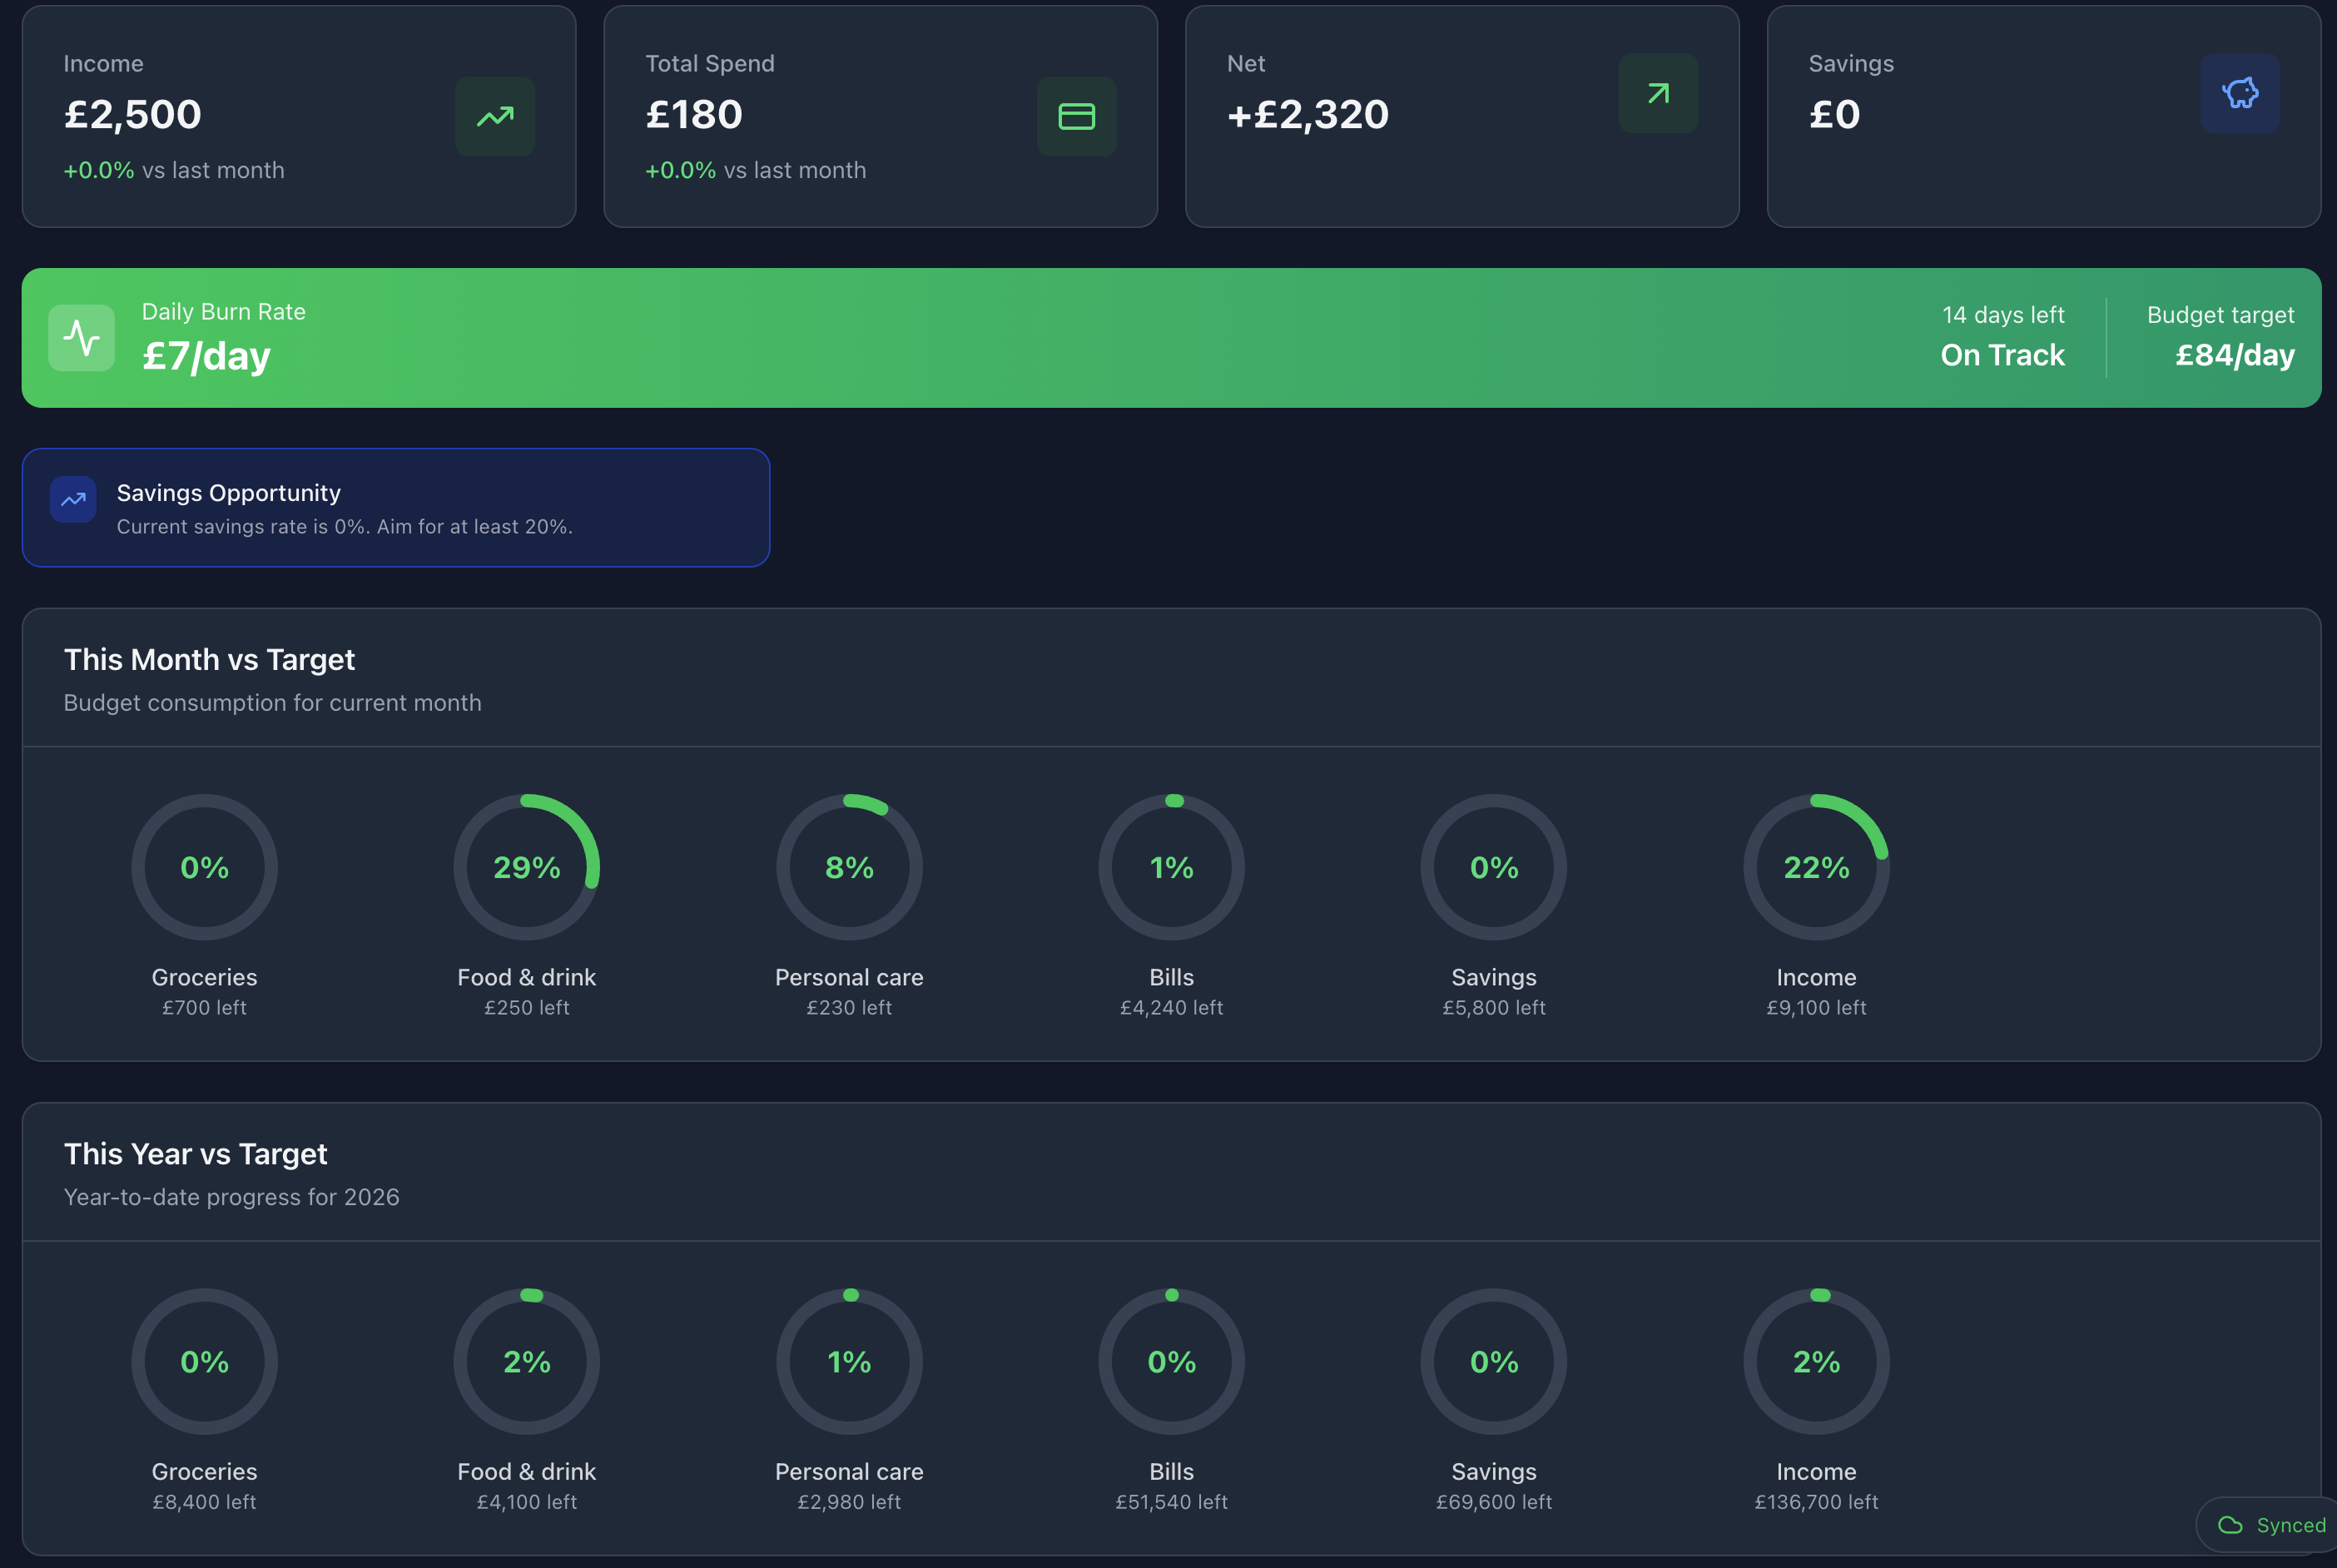Click the Income 22% progress ring
The height and width of the screenshot is (1568, 2337).
pos(1816,867)
